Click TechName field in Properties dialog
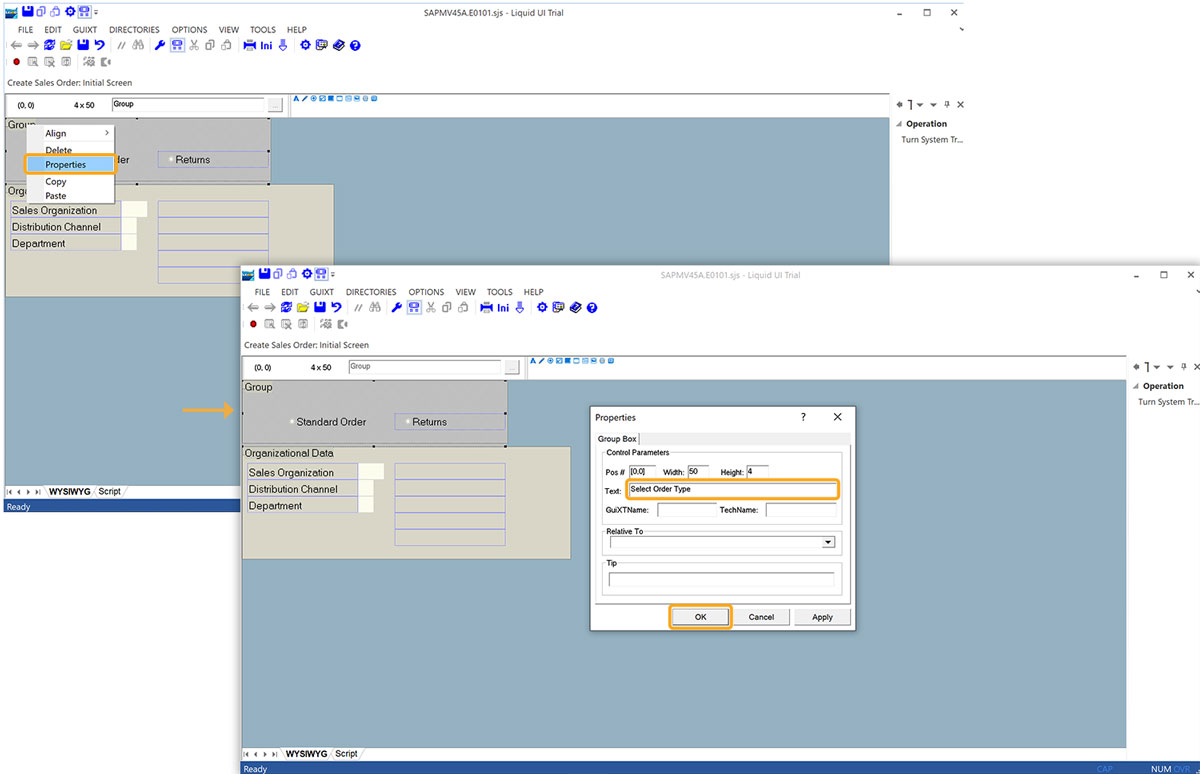The image size is (1200, 774). coord(801,510)
